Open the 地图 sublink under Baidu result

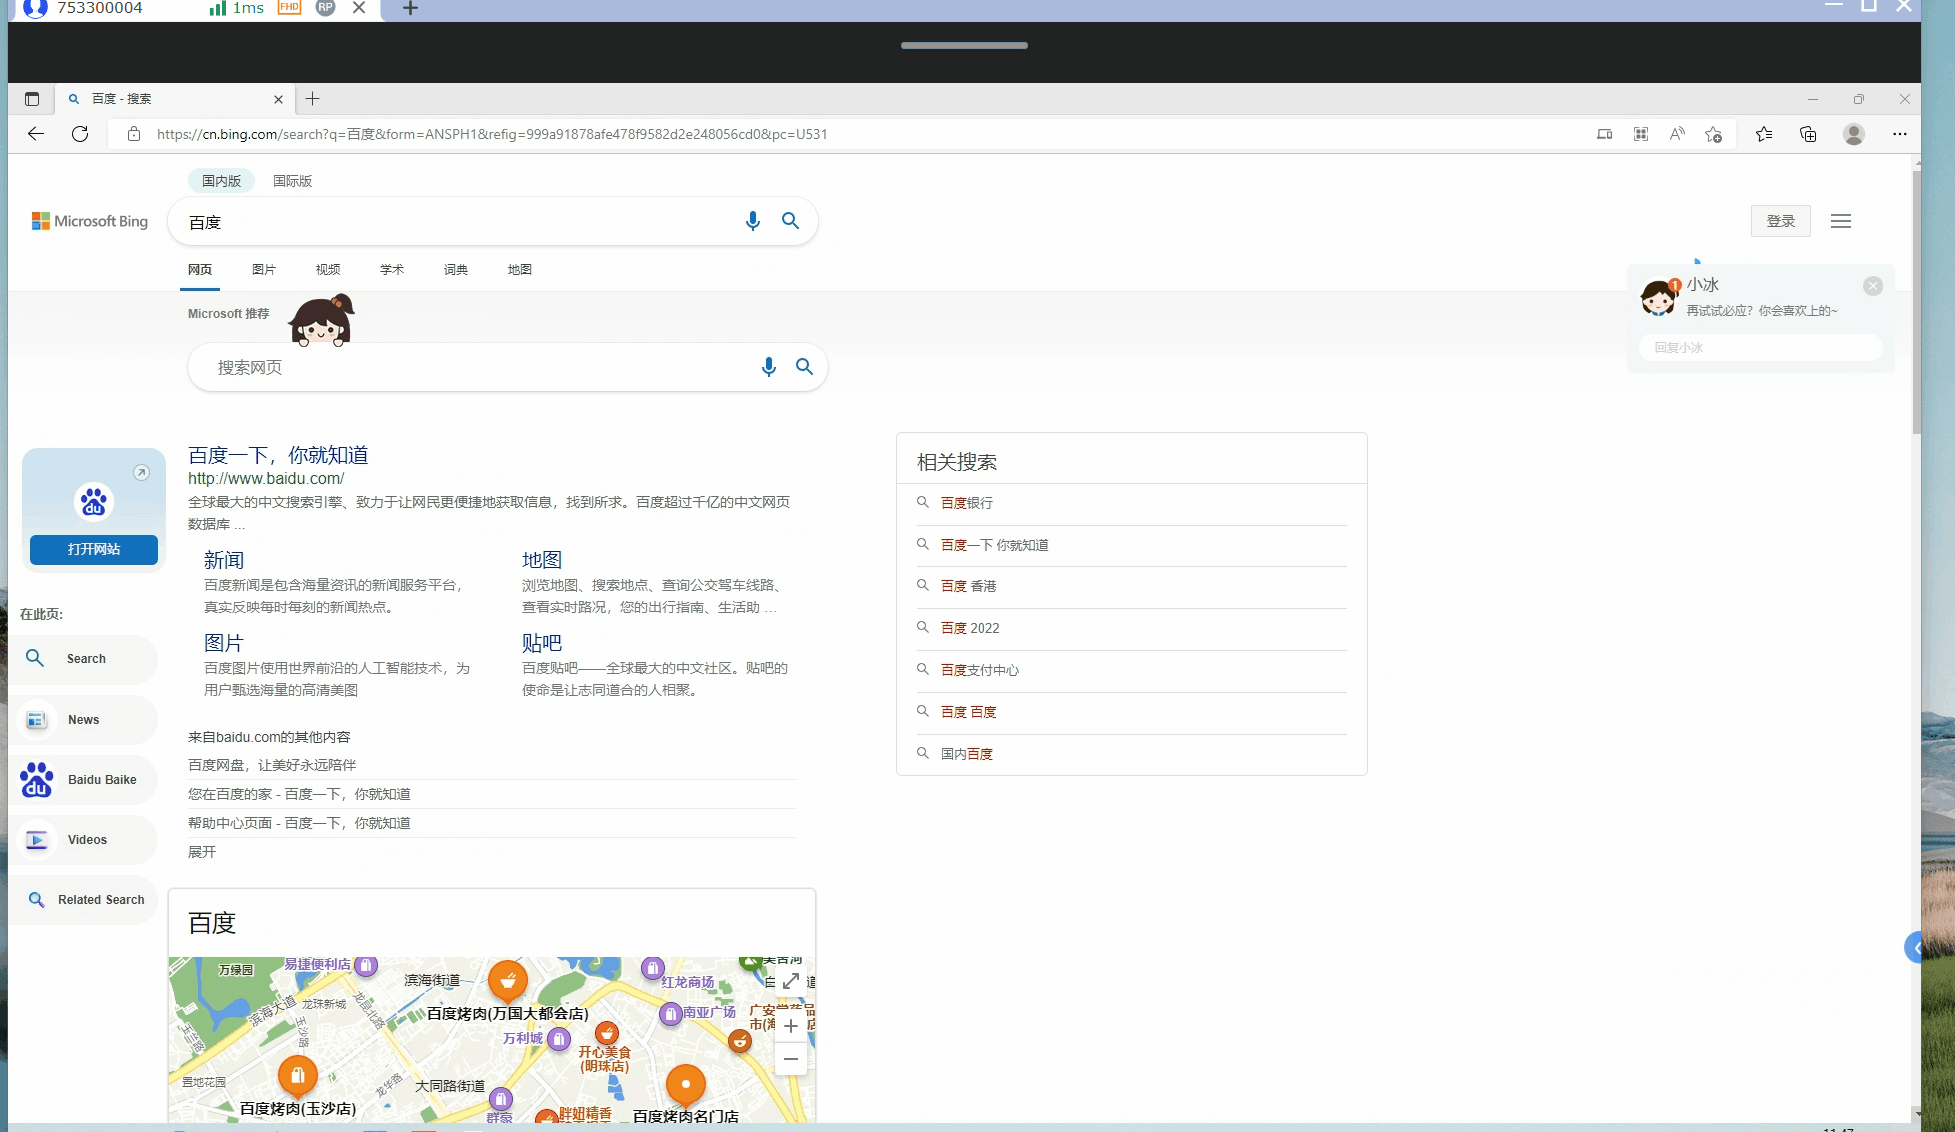542,561
